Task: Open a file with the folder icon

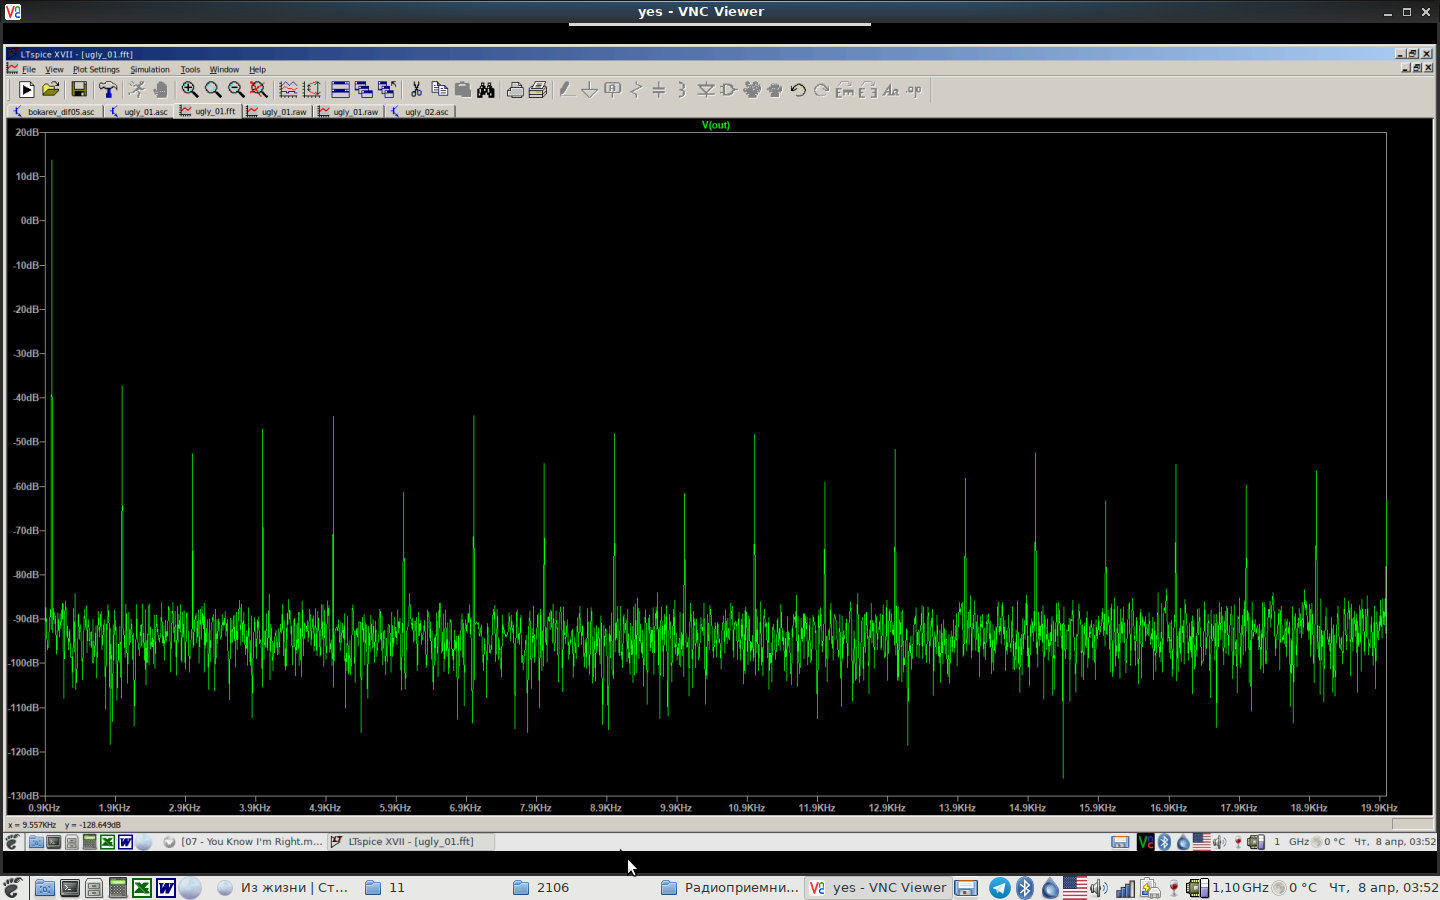Action: [50, 90]
